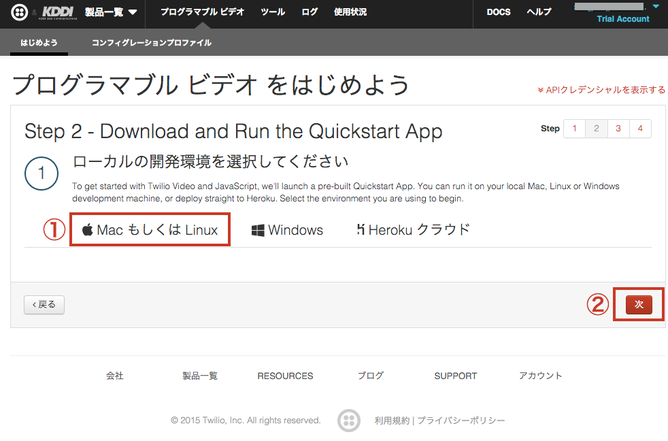
Task: Open プライバシーポリシー link
Action: 461,421
